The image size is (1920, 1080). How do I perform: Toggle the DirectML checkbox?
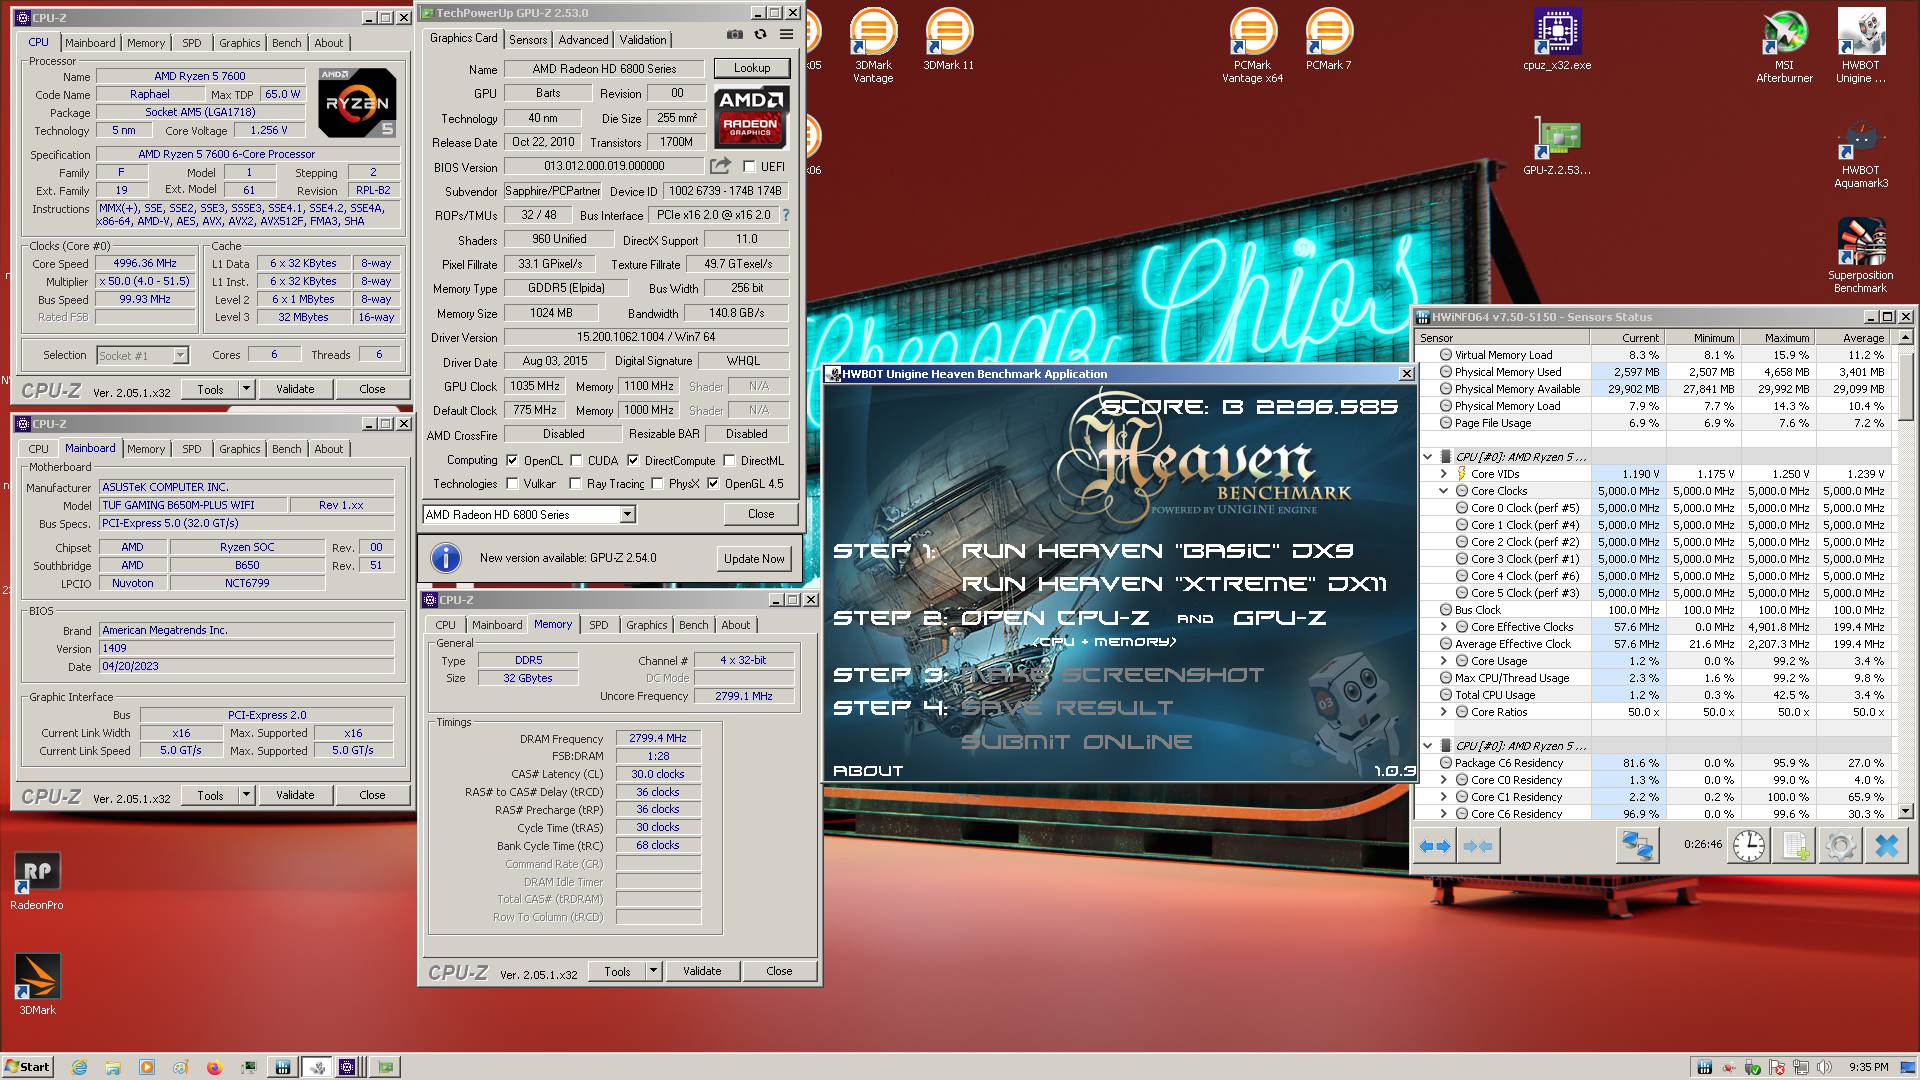tap(730, 461)
